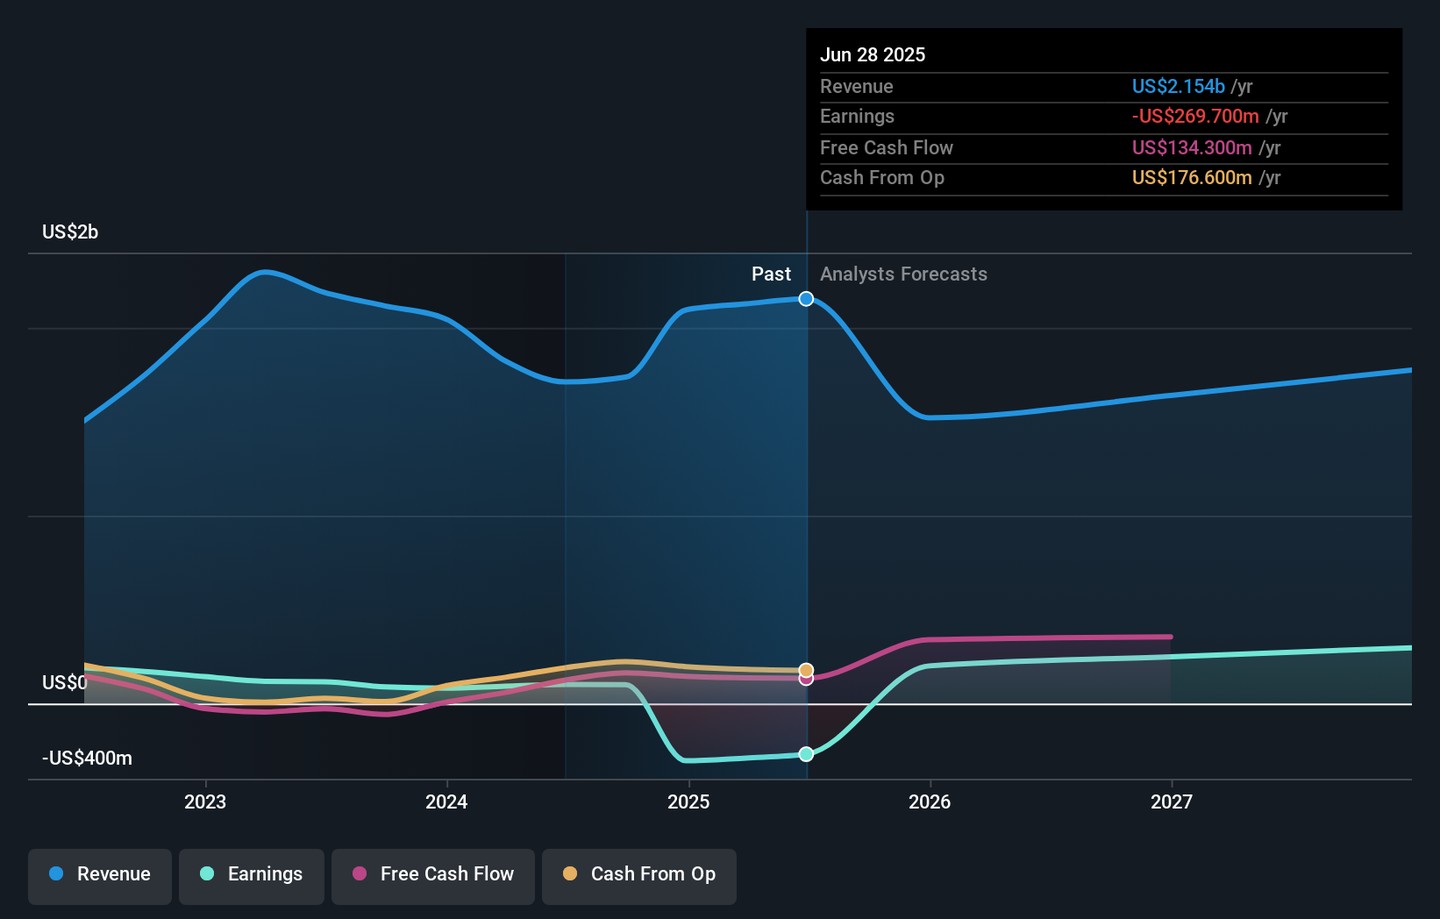Image resolution: width=1440 pixels, height=919 pixels.
Task: Click the Past section label
Action: (771, 274)
